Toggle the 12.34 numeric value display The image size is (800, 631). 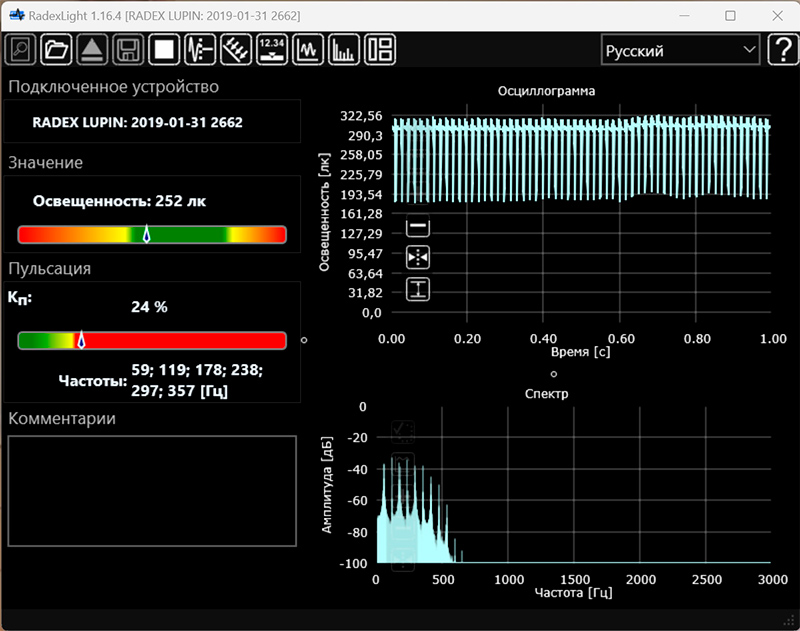coord(271,49)
